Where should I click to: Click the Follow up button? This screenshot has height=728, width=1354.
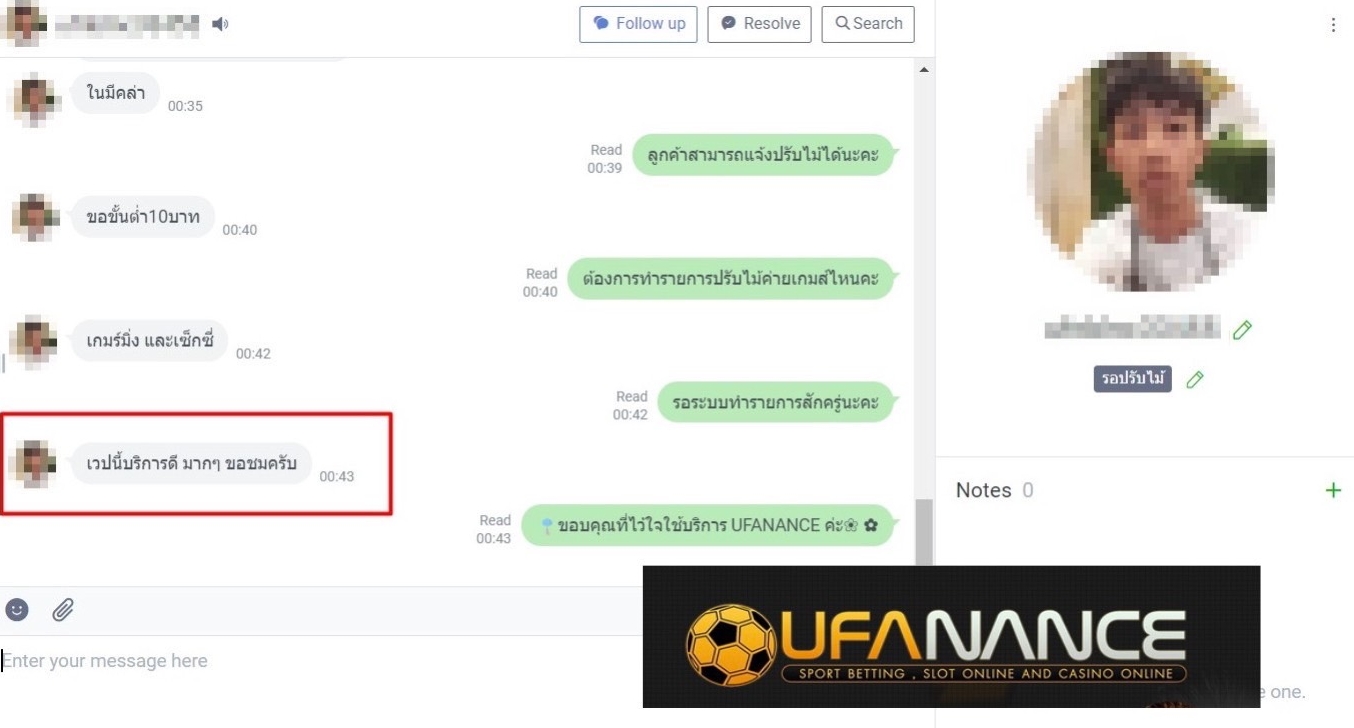tap(638, 24)
